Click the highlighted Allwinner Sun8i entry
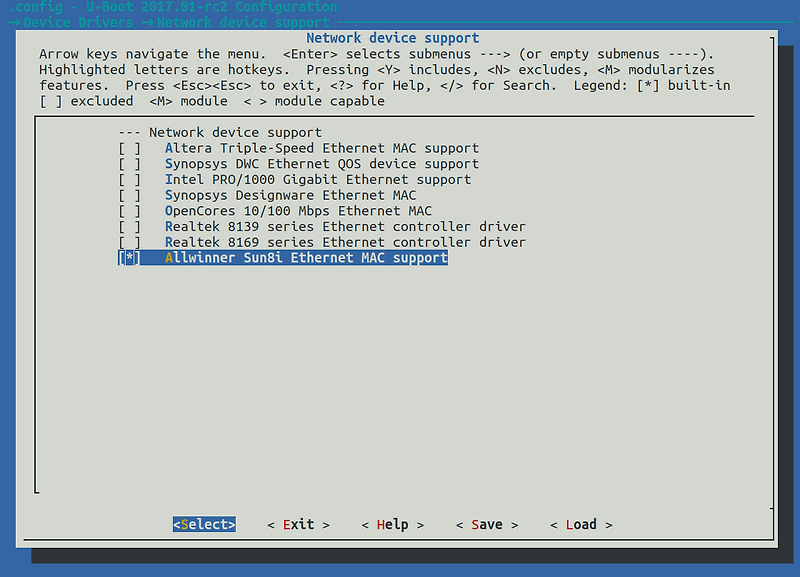Image resolution: width=800 pixels, height=577 pixels. (x=300, y=257)
